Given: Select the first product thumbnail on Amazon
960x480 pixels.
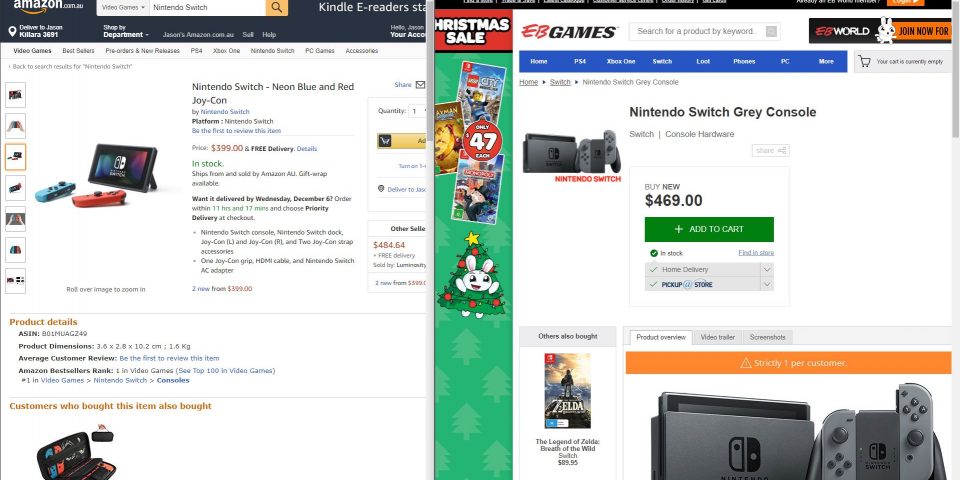Looking at the screenshot, I should tap(15, 95).
